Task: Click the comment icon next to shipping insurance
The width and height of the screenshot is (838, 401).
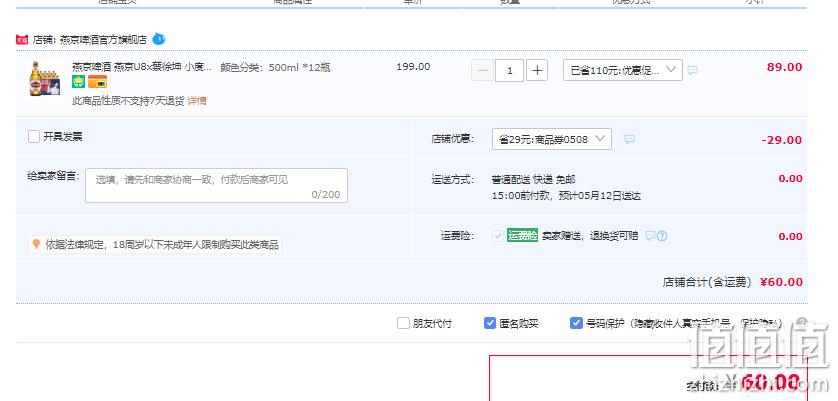Action: click(650, 236)
